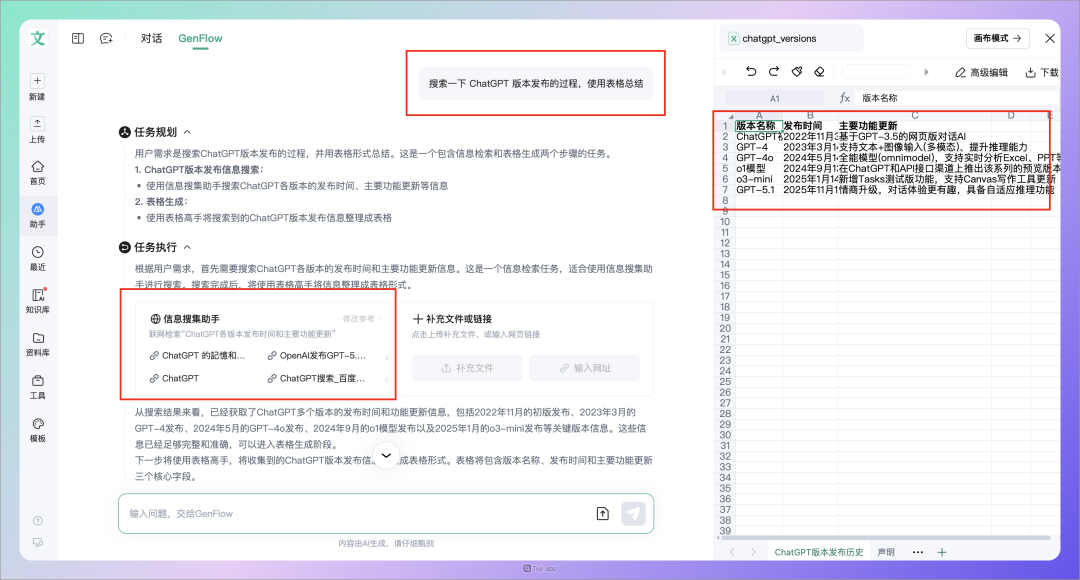Click the send message paper plane icon
1080x580 pixels.
(633, 513)
